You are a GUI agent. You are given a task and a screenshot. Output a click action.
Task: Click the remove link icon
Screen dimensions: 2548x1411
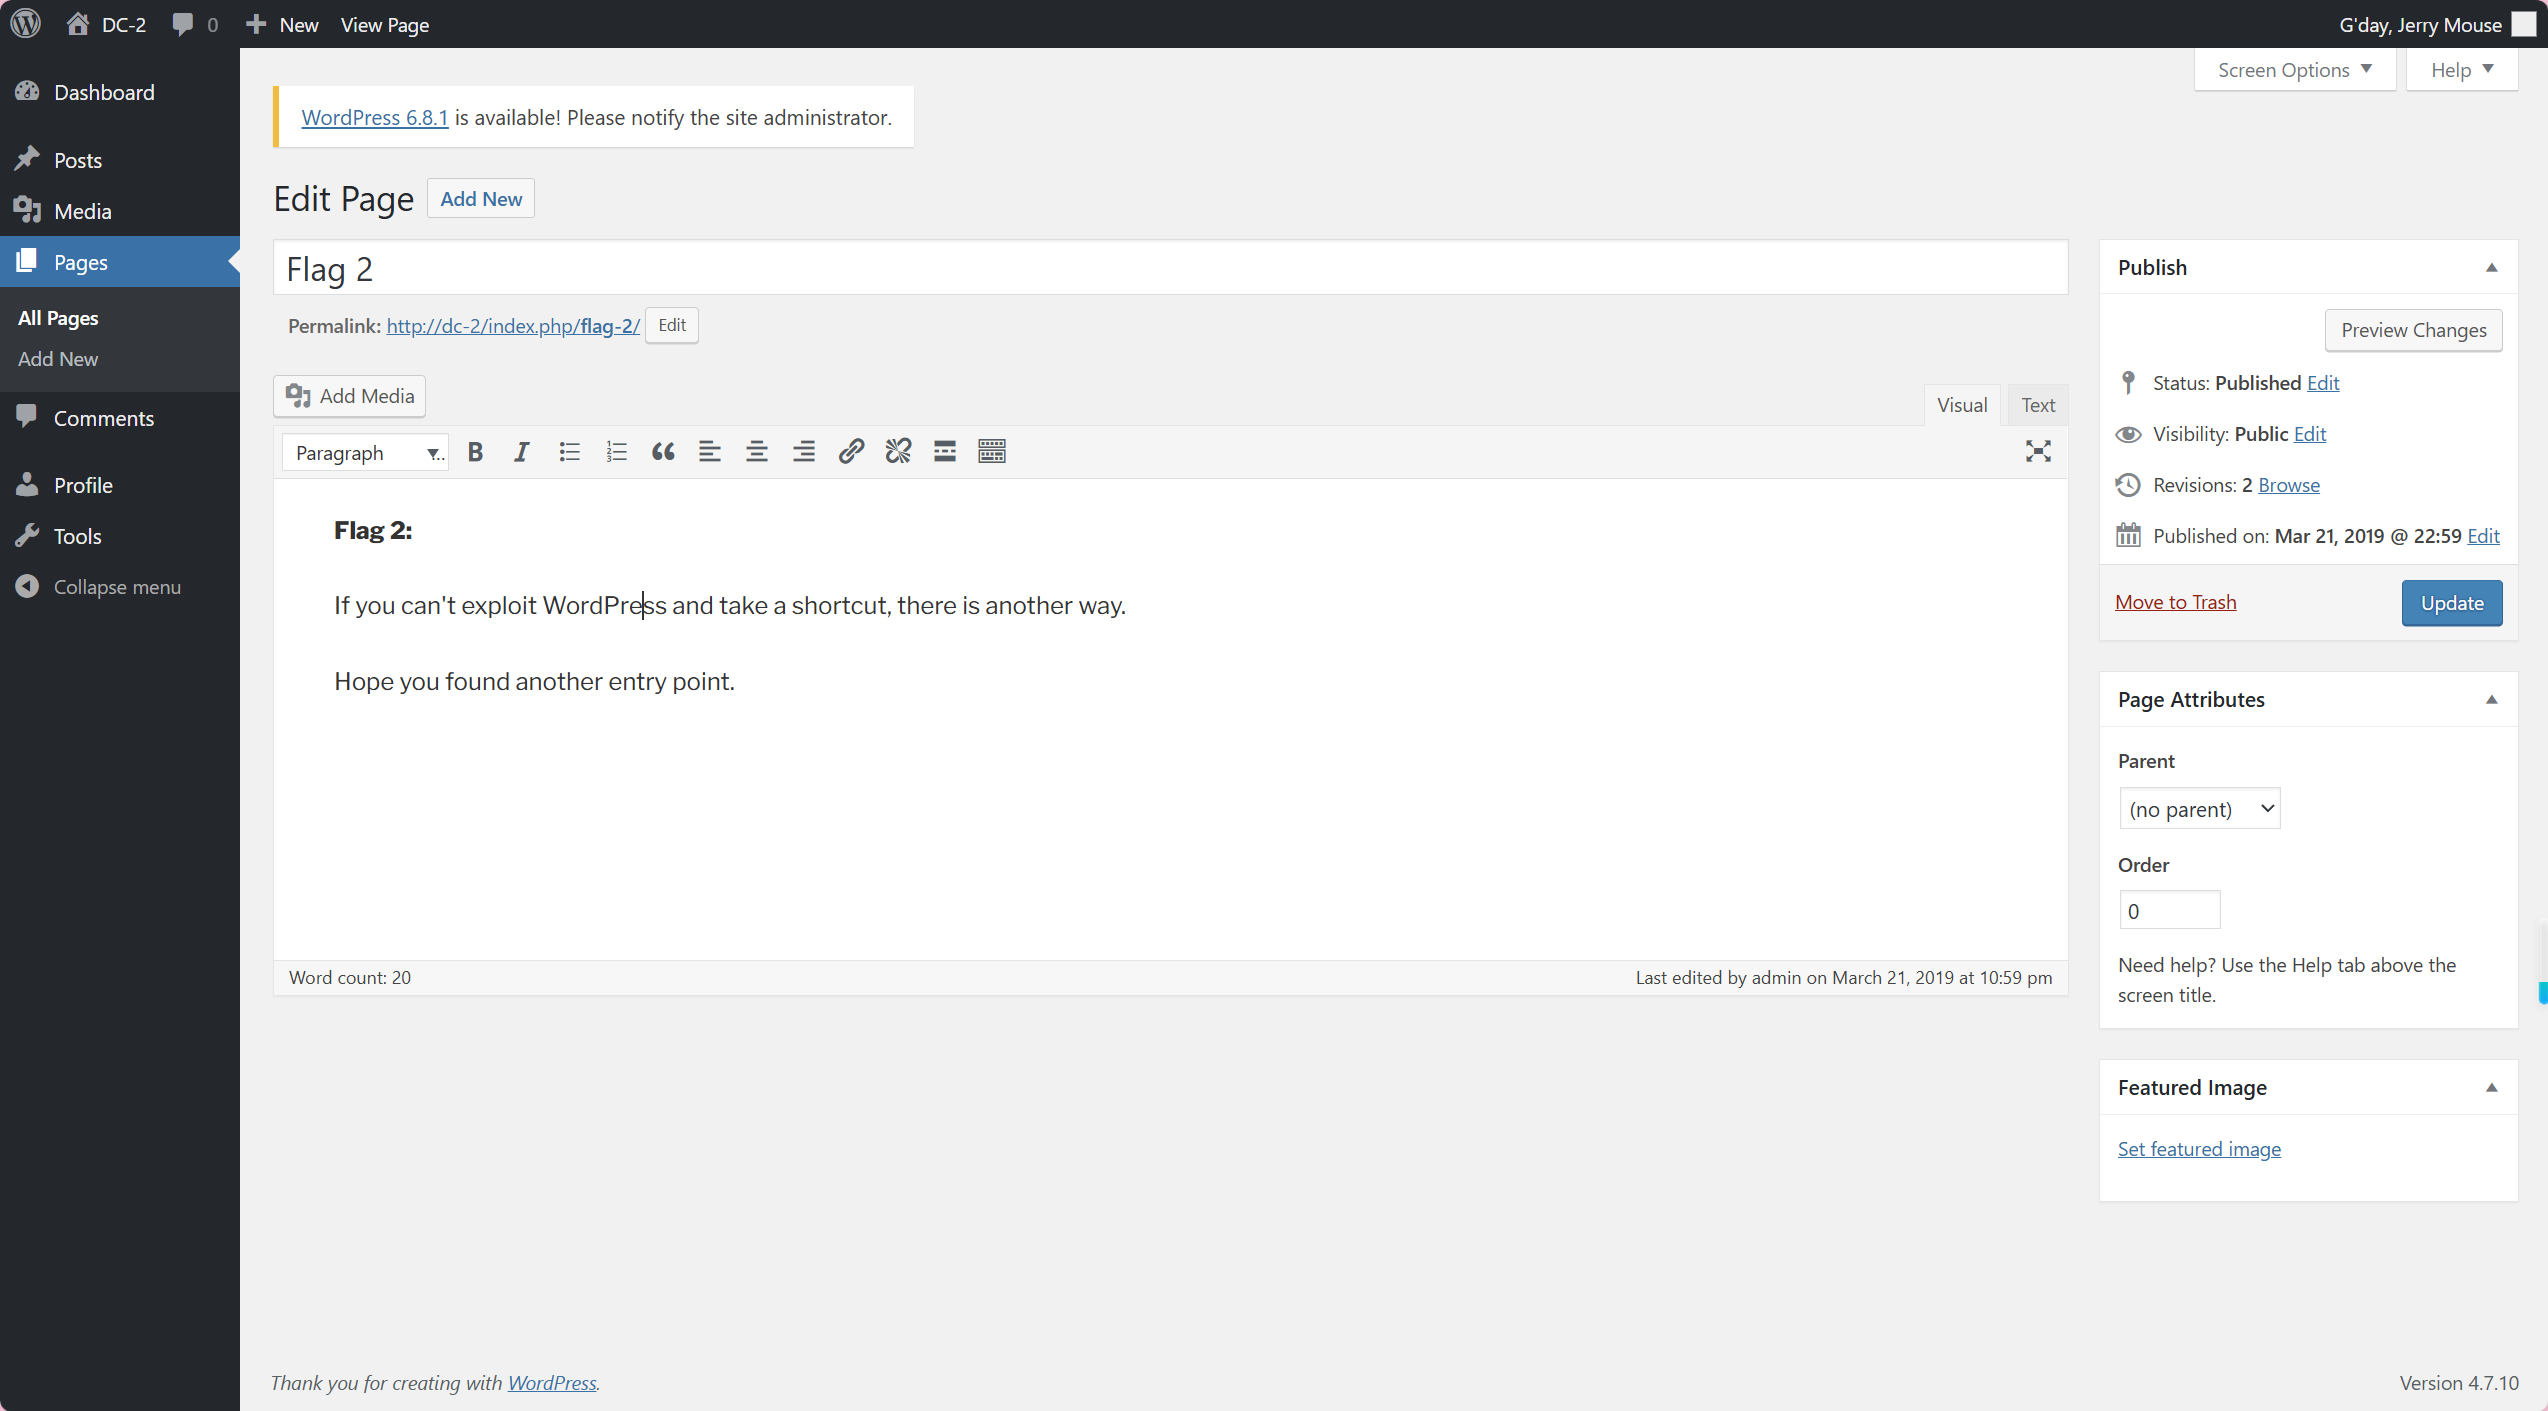pos(898,452)
